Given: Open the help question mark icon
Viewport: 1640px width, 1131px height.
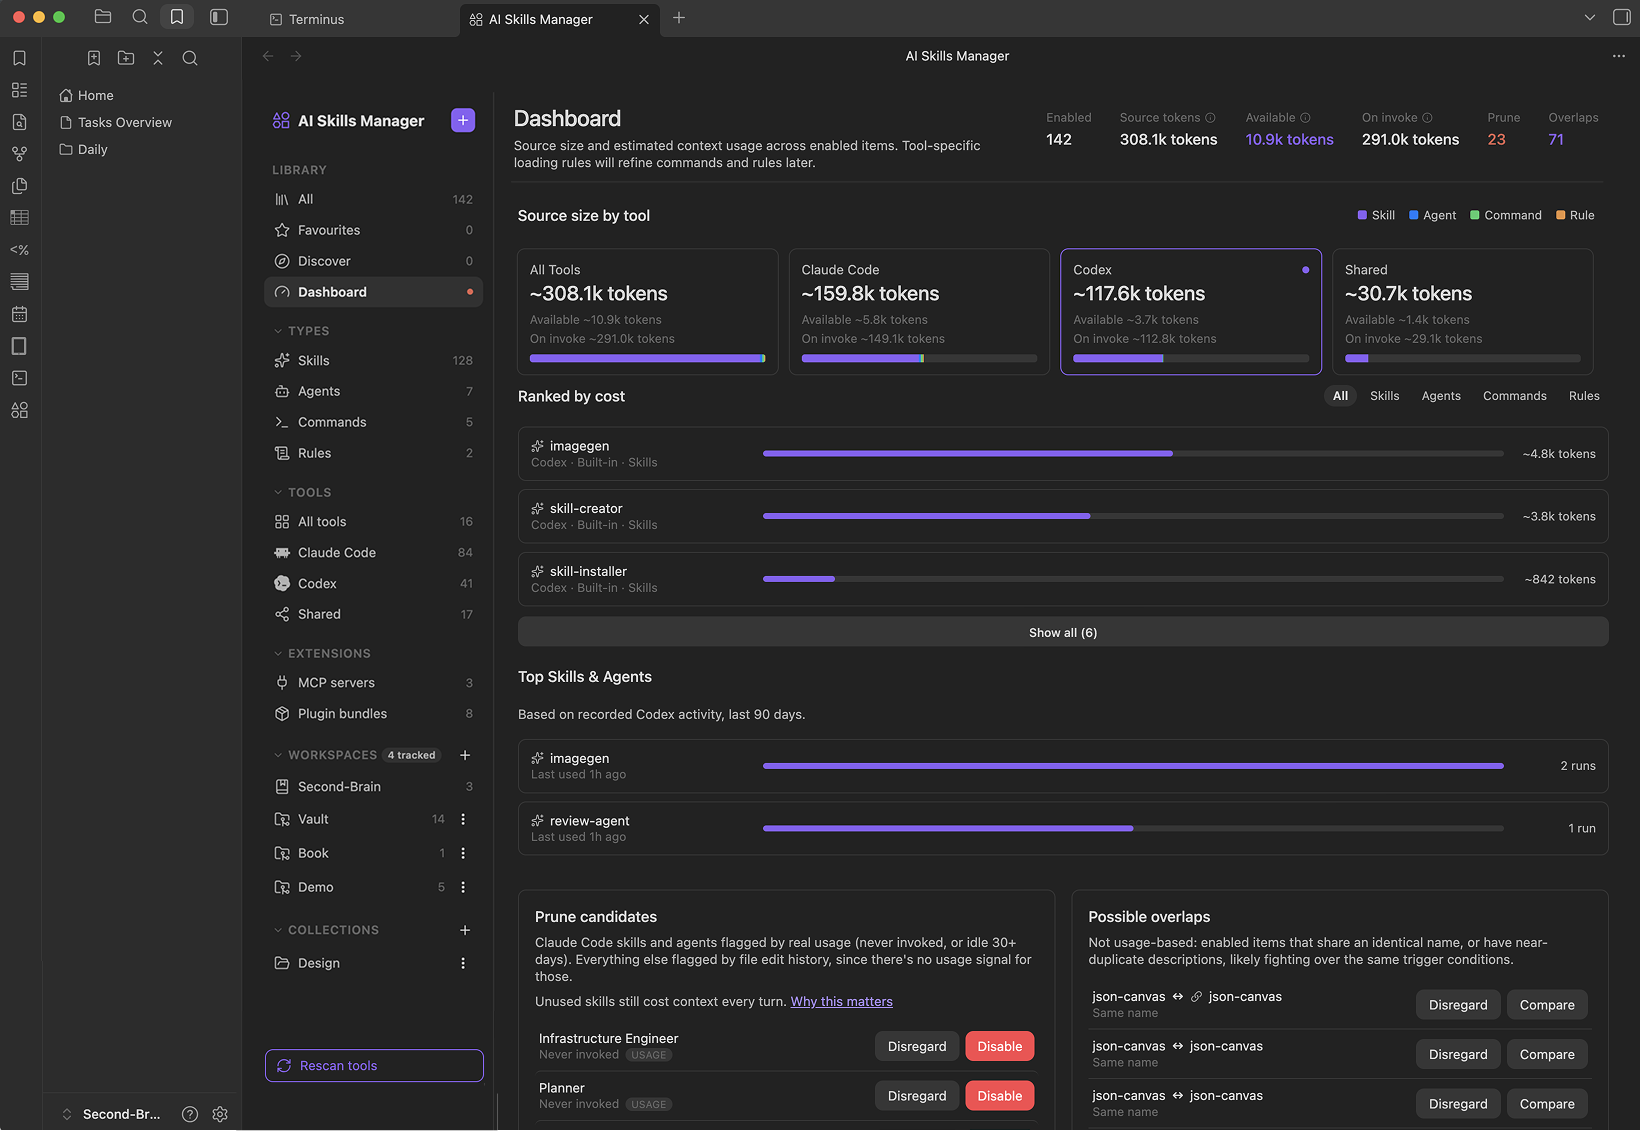Looking at the screenshot, I should [x=190, y=1114].
